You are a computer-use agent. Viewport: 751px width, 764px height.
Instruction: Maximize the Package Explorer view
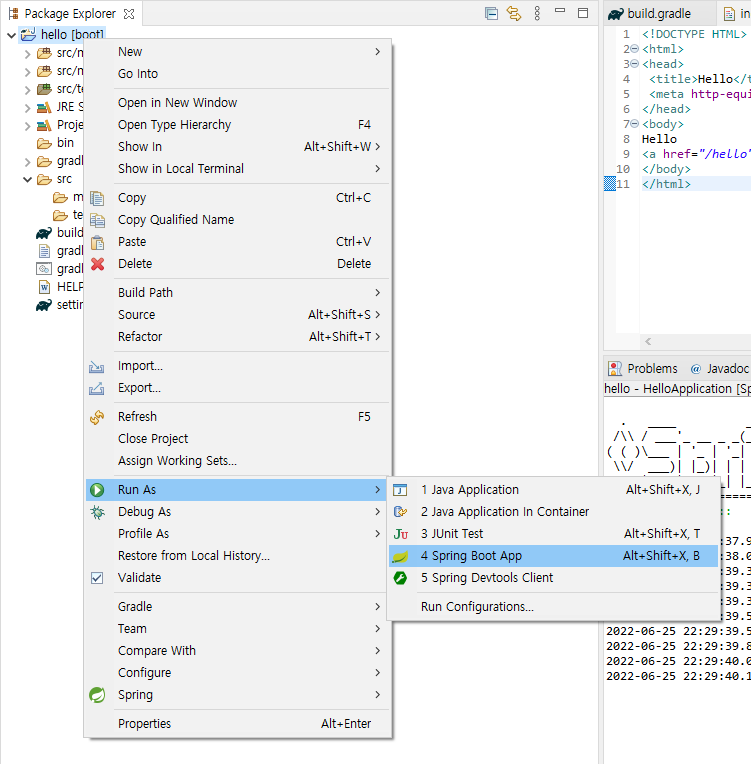[583, 13]
